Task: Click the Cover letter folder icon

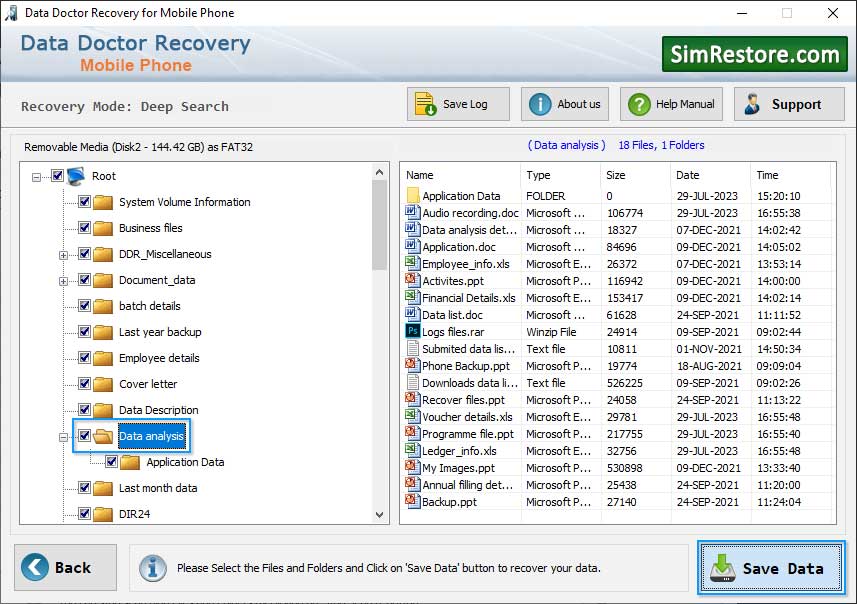Action: point(103,384)
